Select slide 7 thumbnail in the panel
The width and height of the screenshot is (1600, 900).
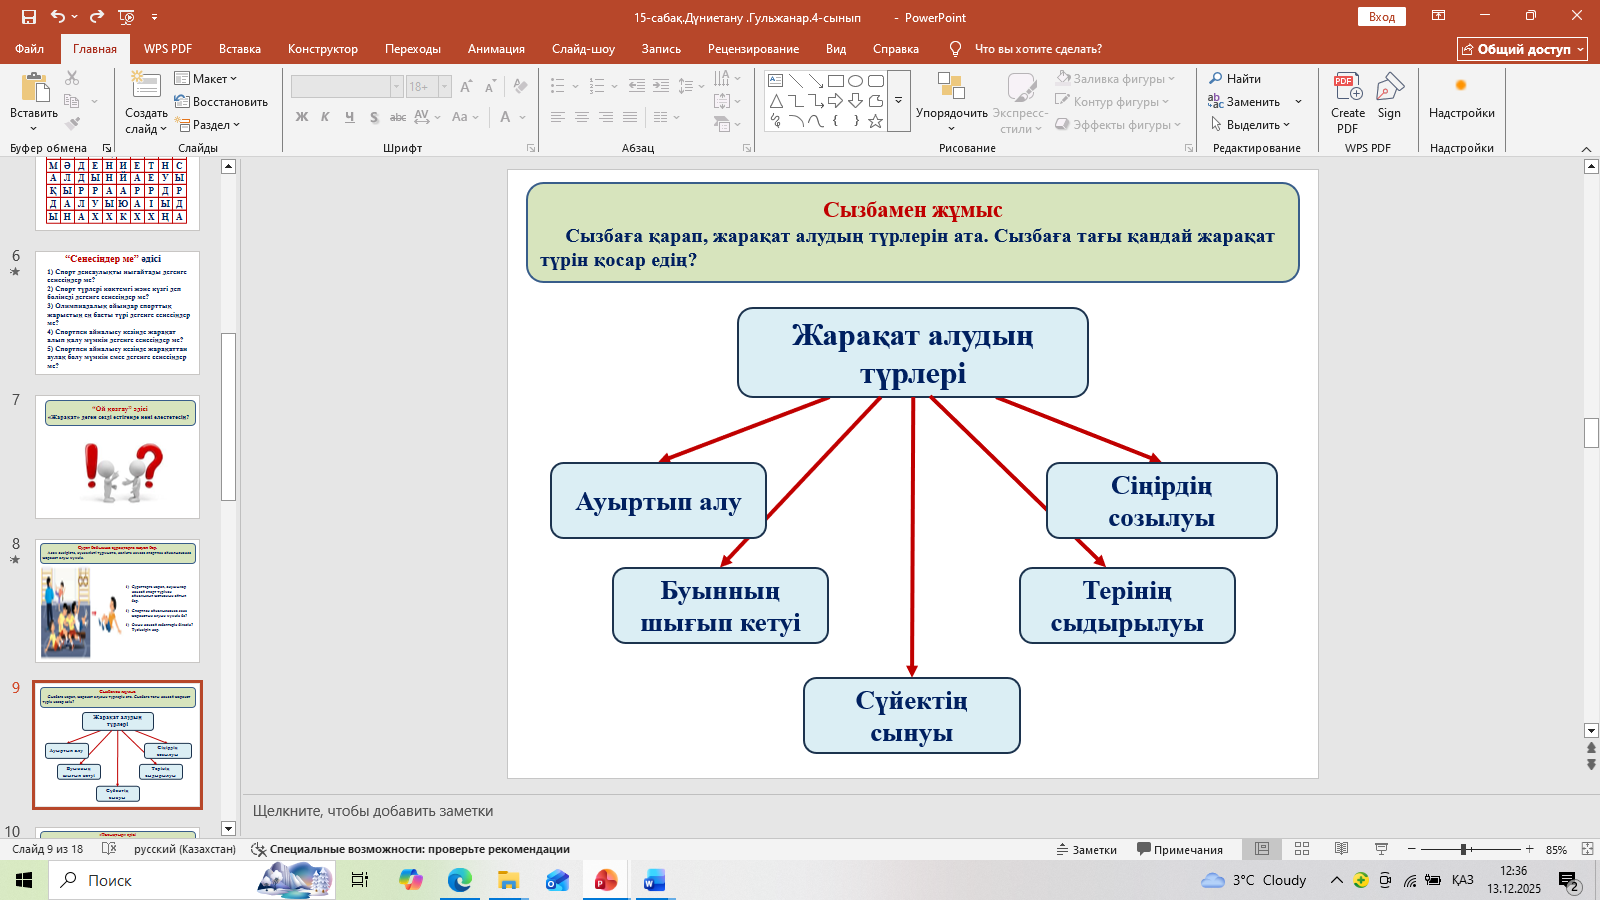click(117, 457)
